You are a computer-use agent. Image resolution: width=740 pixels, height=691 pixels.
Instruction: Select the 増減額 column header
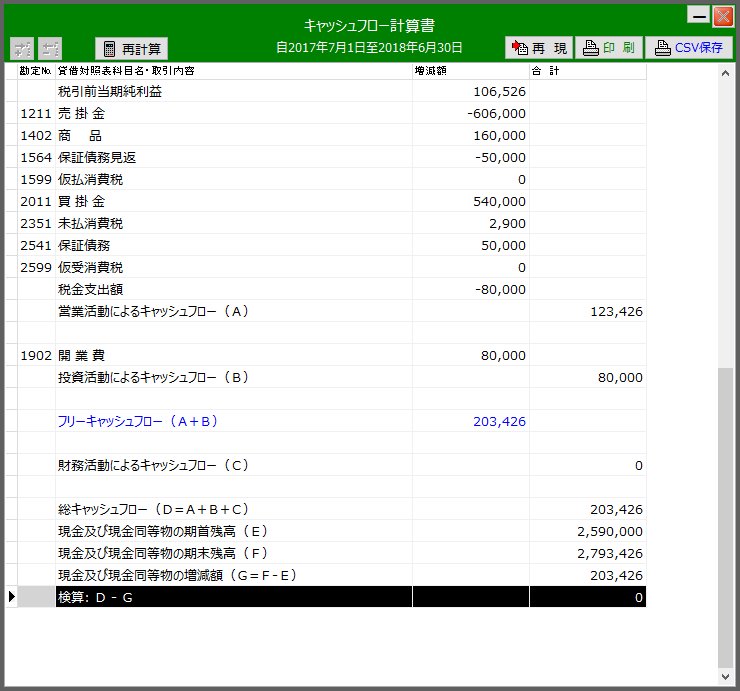[x=470, y=71]
